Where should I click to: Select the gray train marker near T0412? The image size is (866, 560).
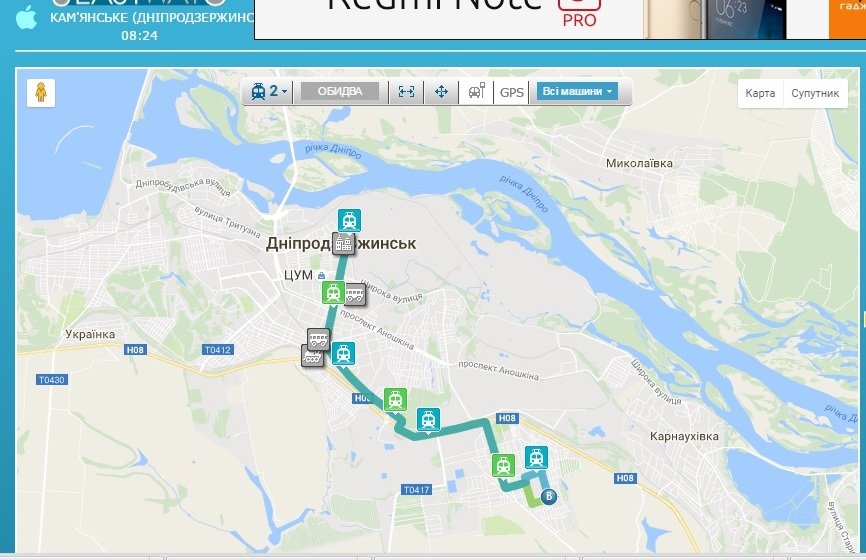click(x=311, y=356)
